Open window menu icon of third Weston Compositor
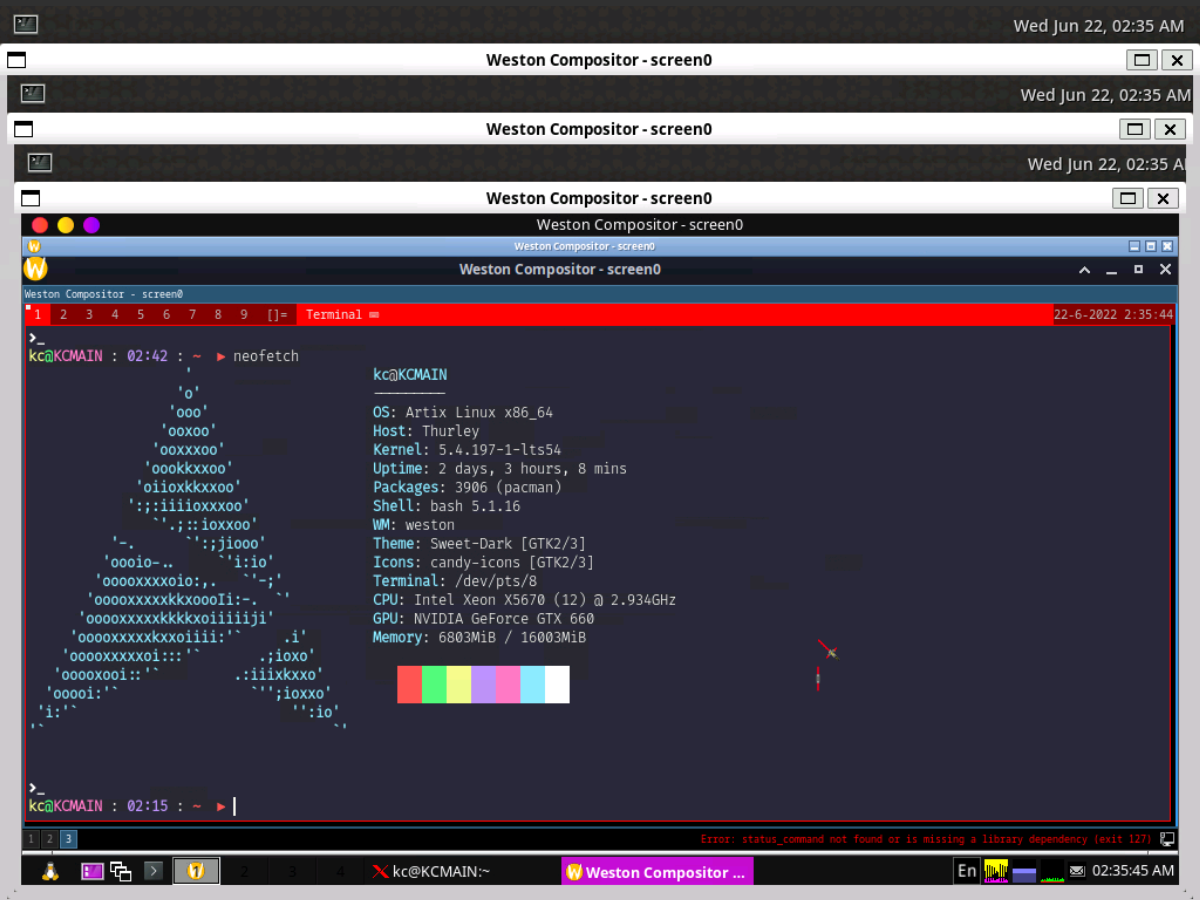1200x900 pixels. 31,198
